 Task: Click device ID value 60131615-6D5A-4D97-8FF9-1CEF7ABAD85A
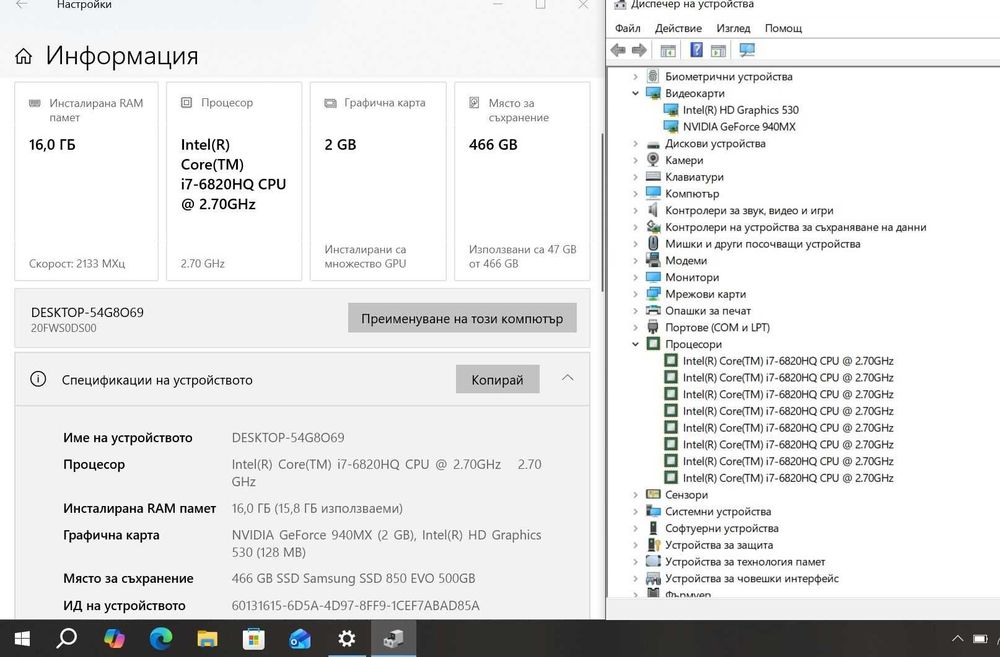click(355, 605)
